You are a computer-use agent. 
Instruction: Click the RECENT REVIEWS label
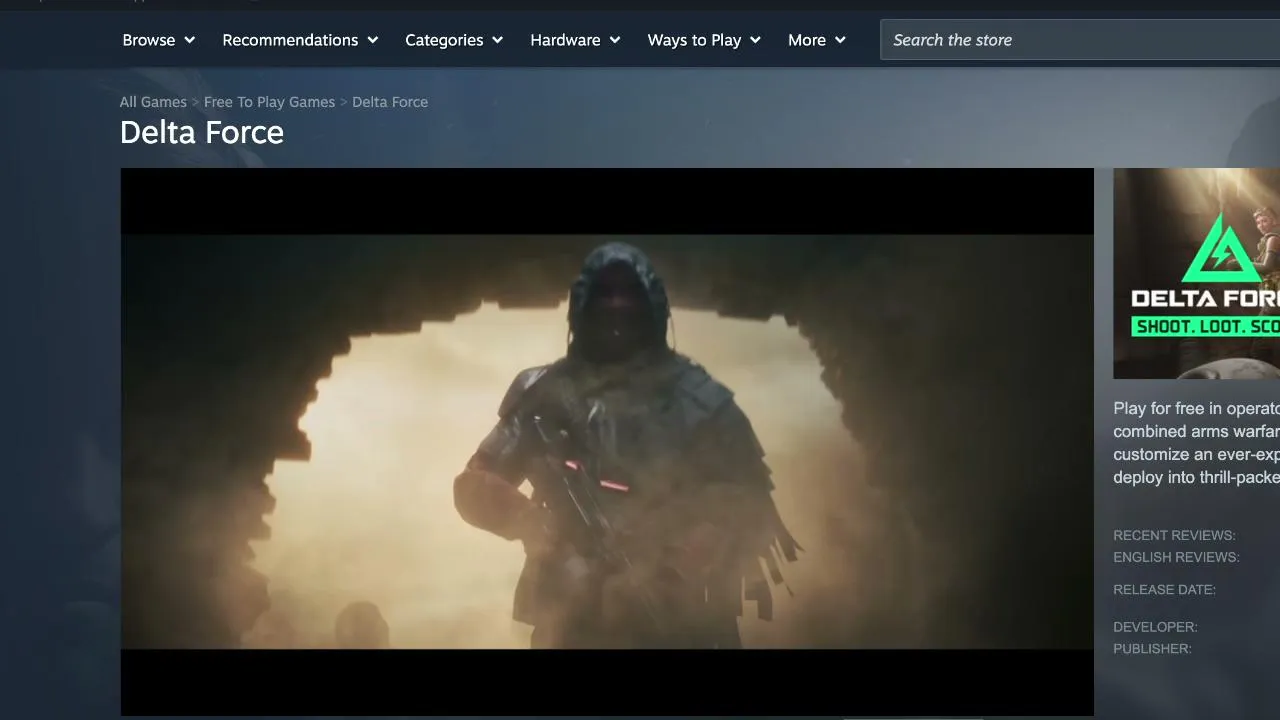pos(1174,535)
